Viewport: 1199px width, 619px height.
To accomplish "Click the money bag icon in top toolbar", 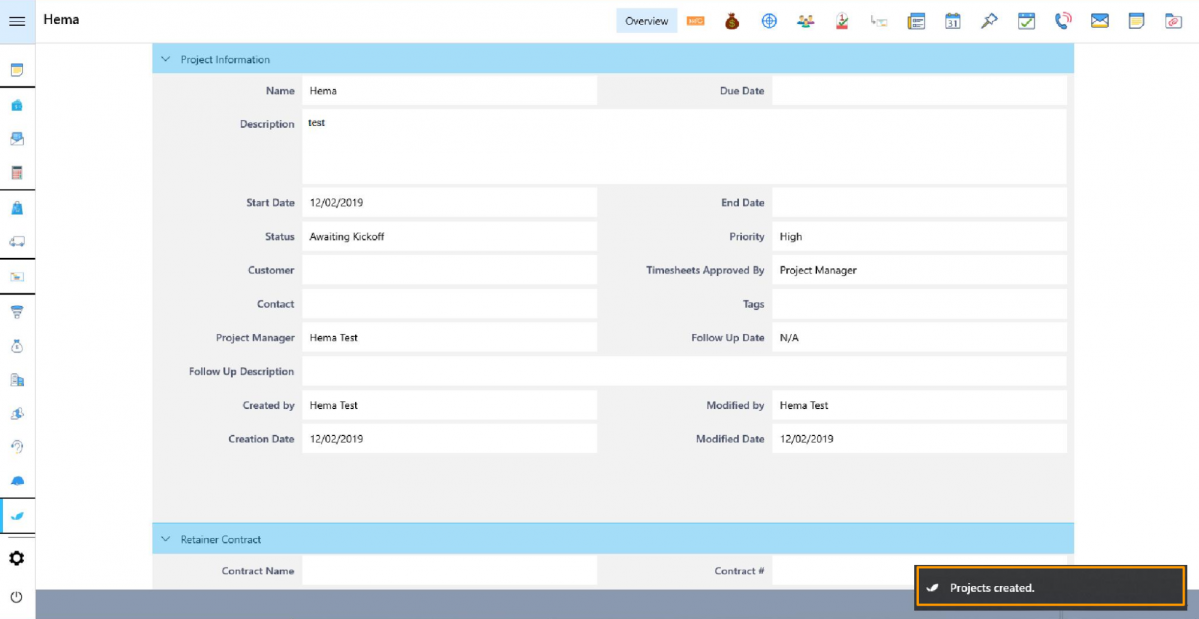I will click(732, 21).
